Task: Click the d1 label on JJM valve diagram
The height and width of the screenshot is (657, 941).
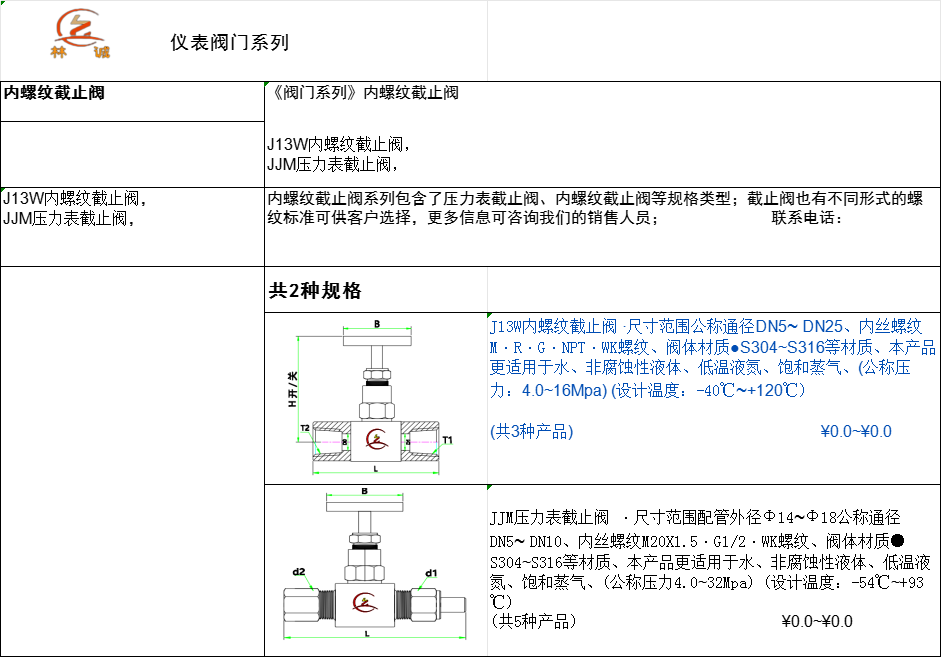Action: [x=431, y=573]
